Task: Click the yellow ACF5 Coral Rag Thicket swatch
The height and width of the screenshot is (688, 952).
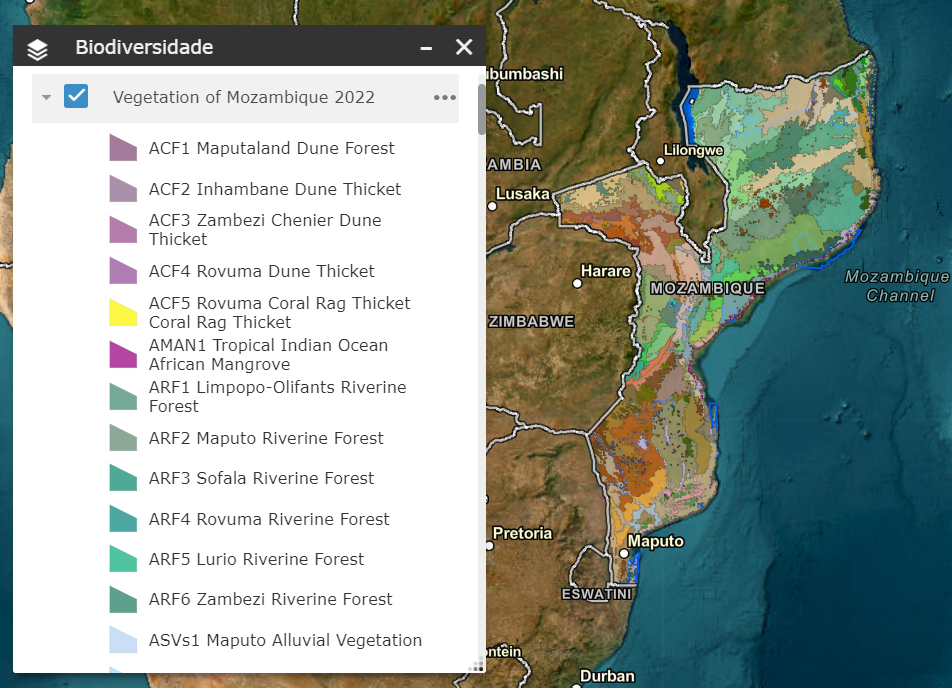Action: click(123, 312)
